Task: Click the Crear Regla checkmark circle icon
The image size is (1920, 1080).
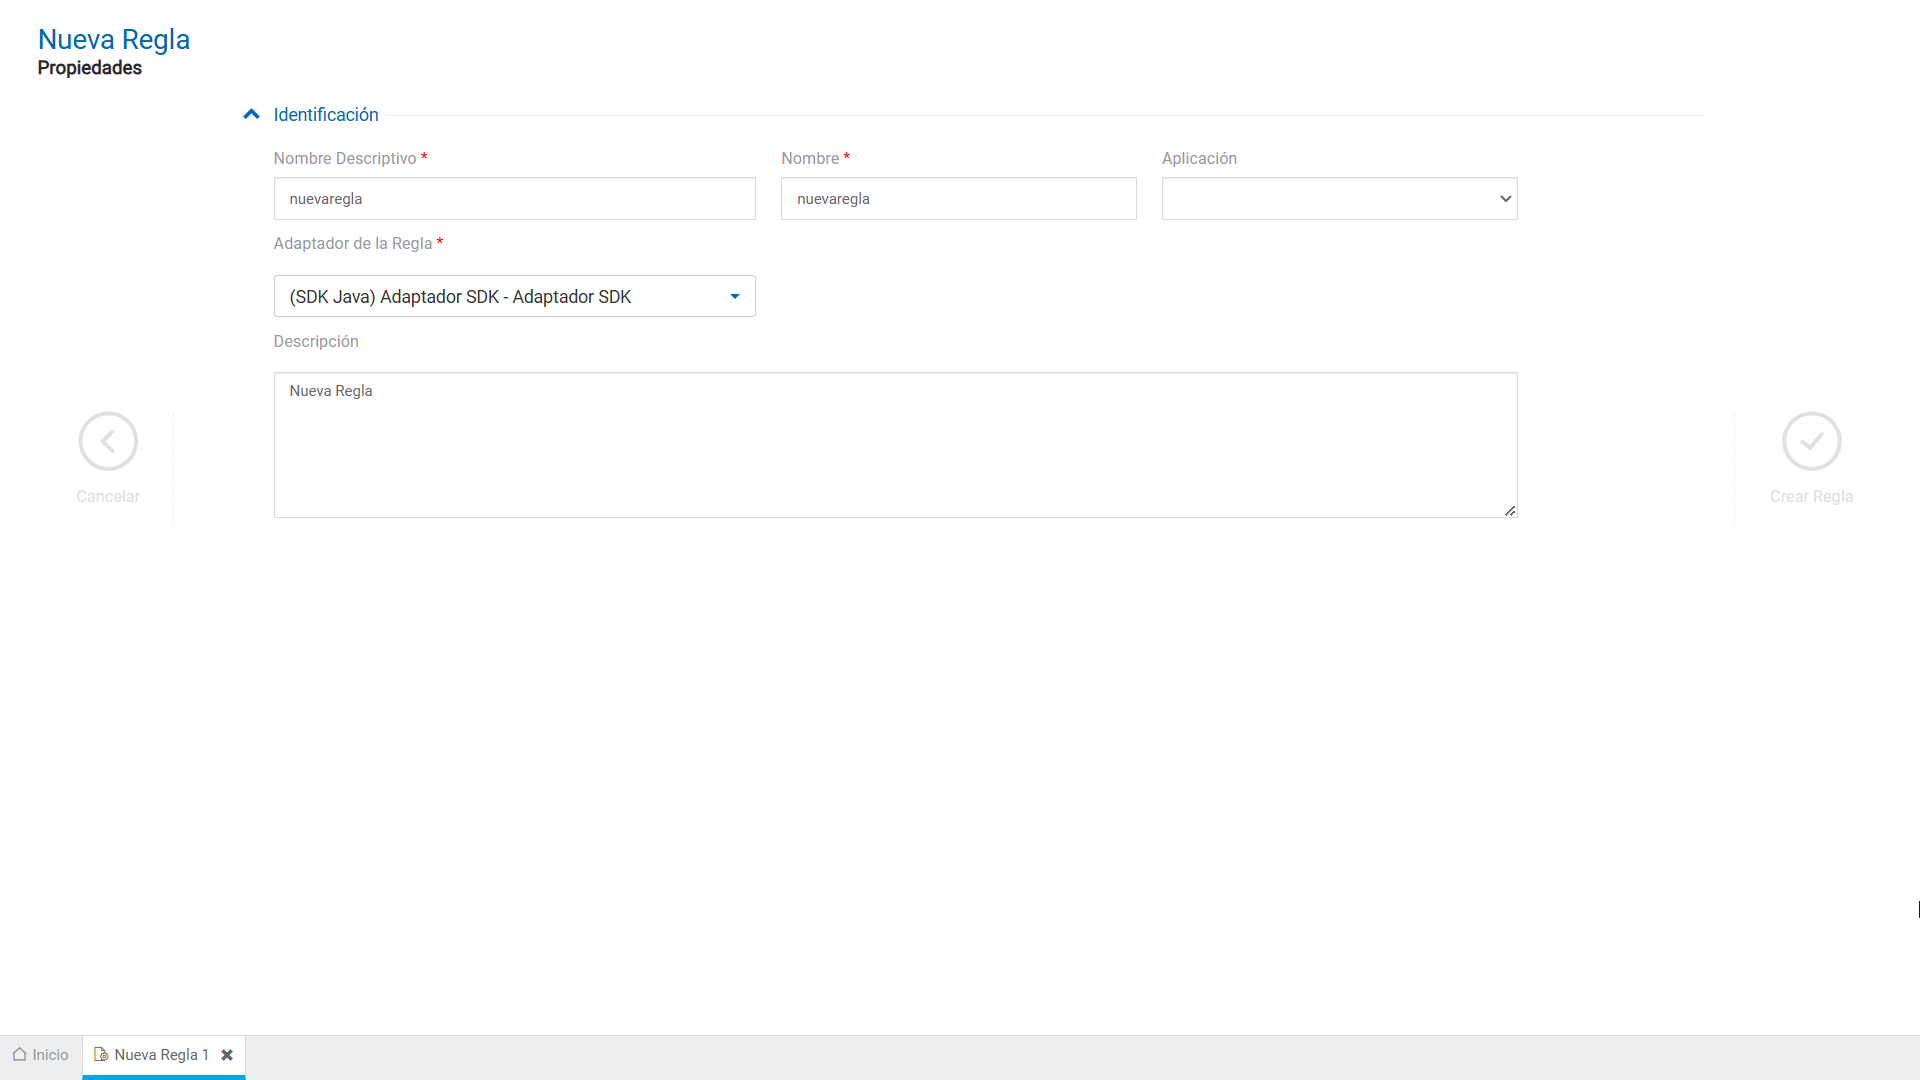Action: (1811, 441)
